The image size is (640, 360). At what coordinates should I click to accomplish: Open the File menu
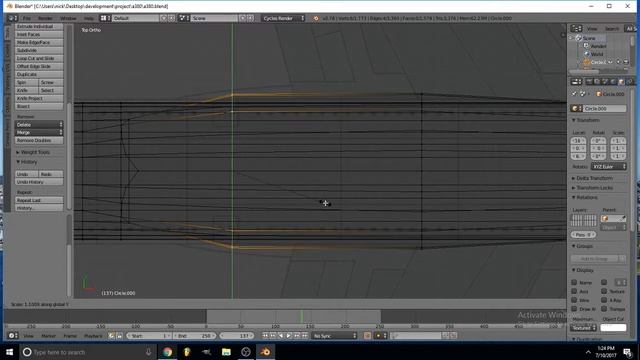[27, 18]
